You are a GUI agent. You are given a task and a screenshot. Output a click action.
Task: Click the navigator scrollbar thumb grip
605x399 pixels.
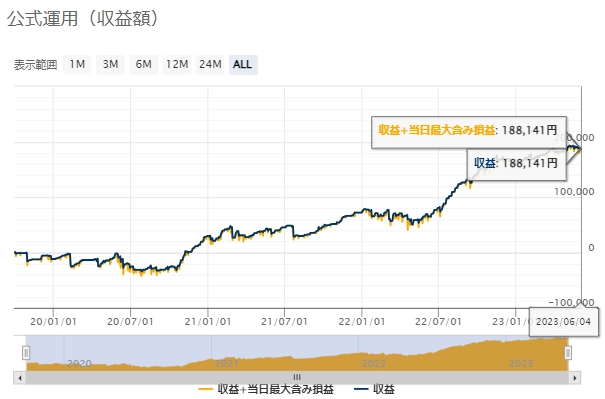tap(297, 377)
